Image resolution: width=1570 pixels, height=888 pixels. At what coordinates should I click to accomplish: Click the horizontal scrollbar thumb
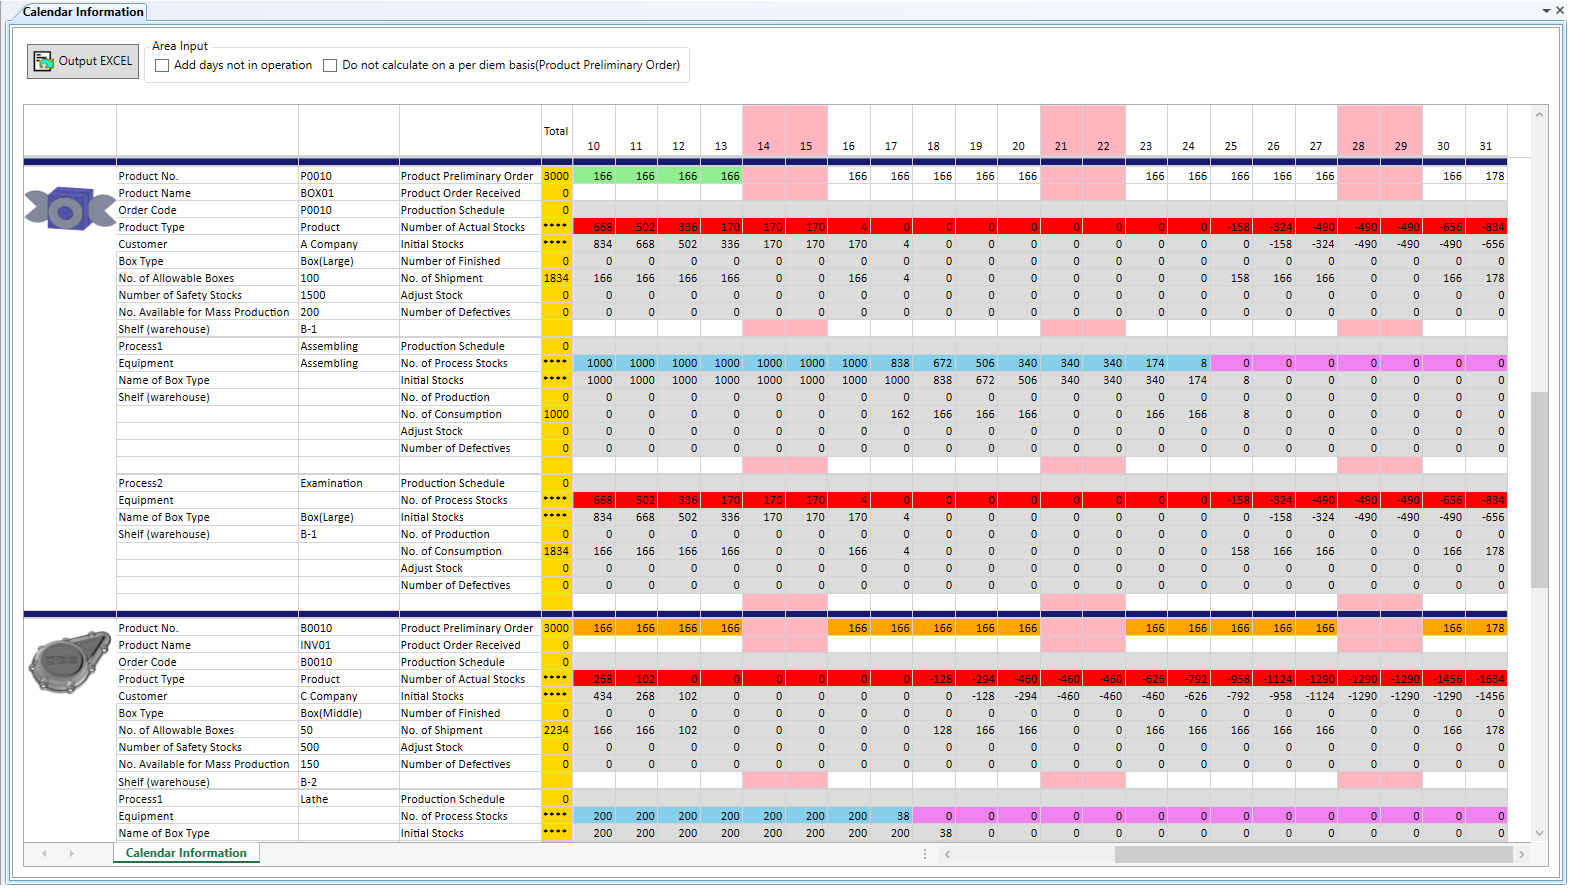1313,854
